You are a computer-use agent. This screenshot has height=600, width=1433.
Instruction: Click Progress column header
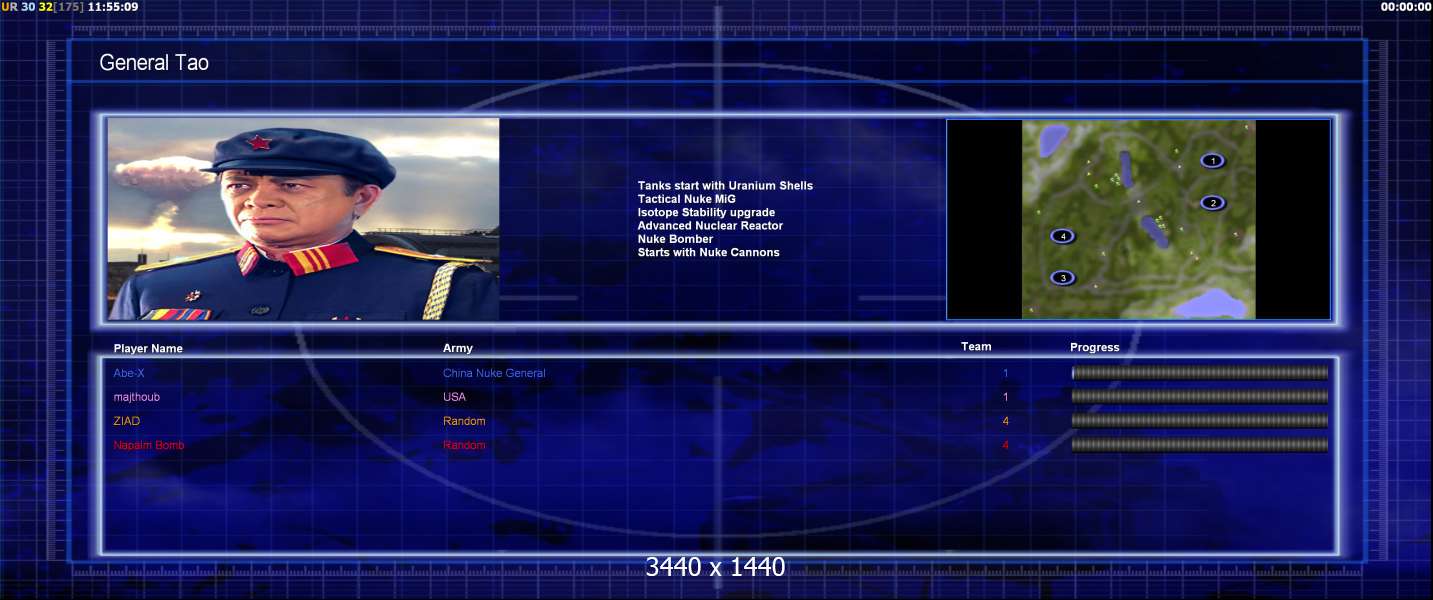click(1095, 348)
